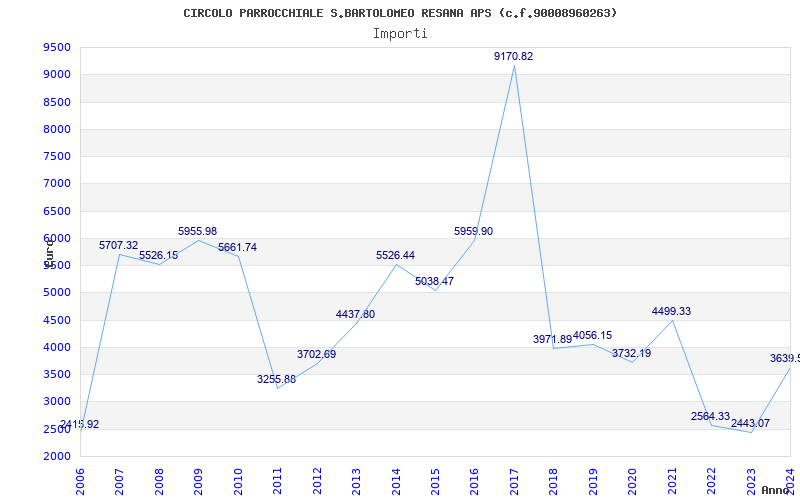Screen dimensions: 800x500
Task: Click the x-axis year 2014
Action: click(x=396, y=482)
